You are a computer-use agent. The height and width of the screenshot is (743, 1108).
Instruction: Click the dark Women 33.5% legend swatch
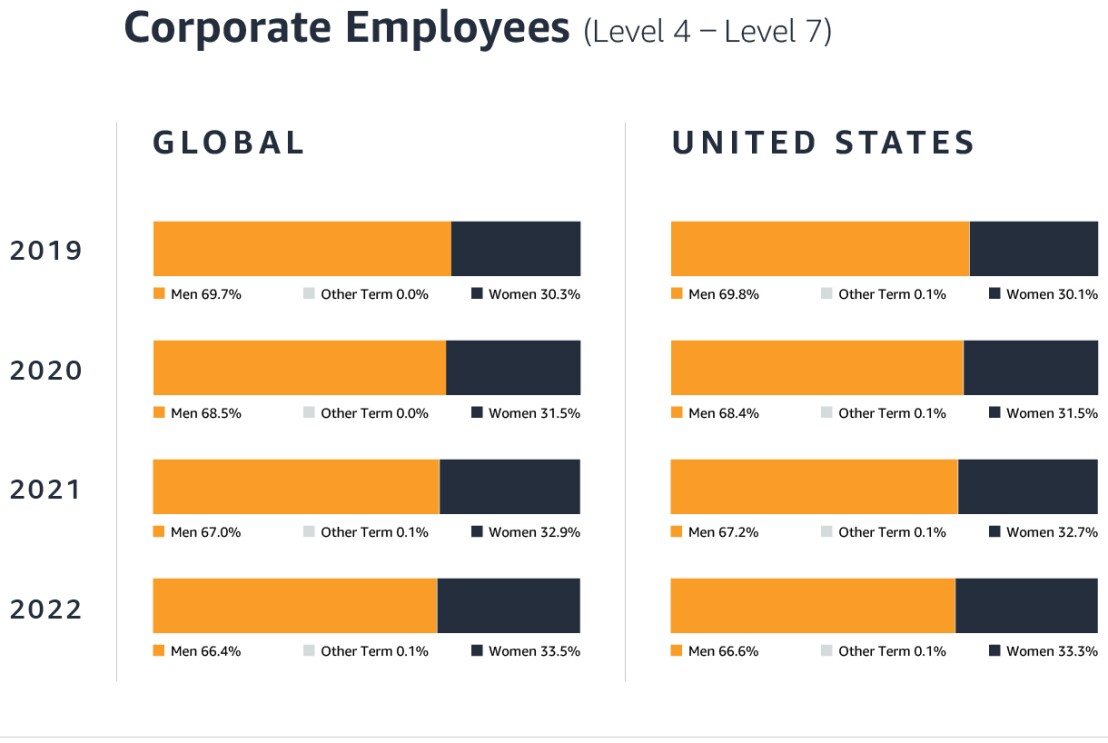477,651
